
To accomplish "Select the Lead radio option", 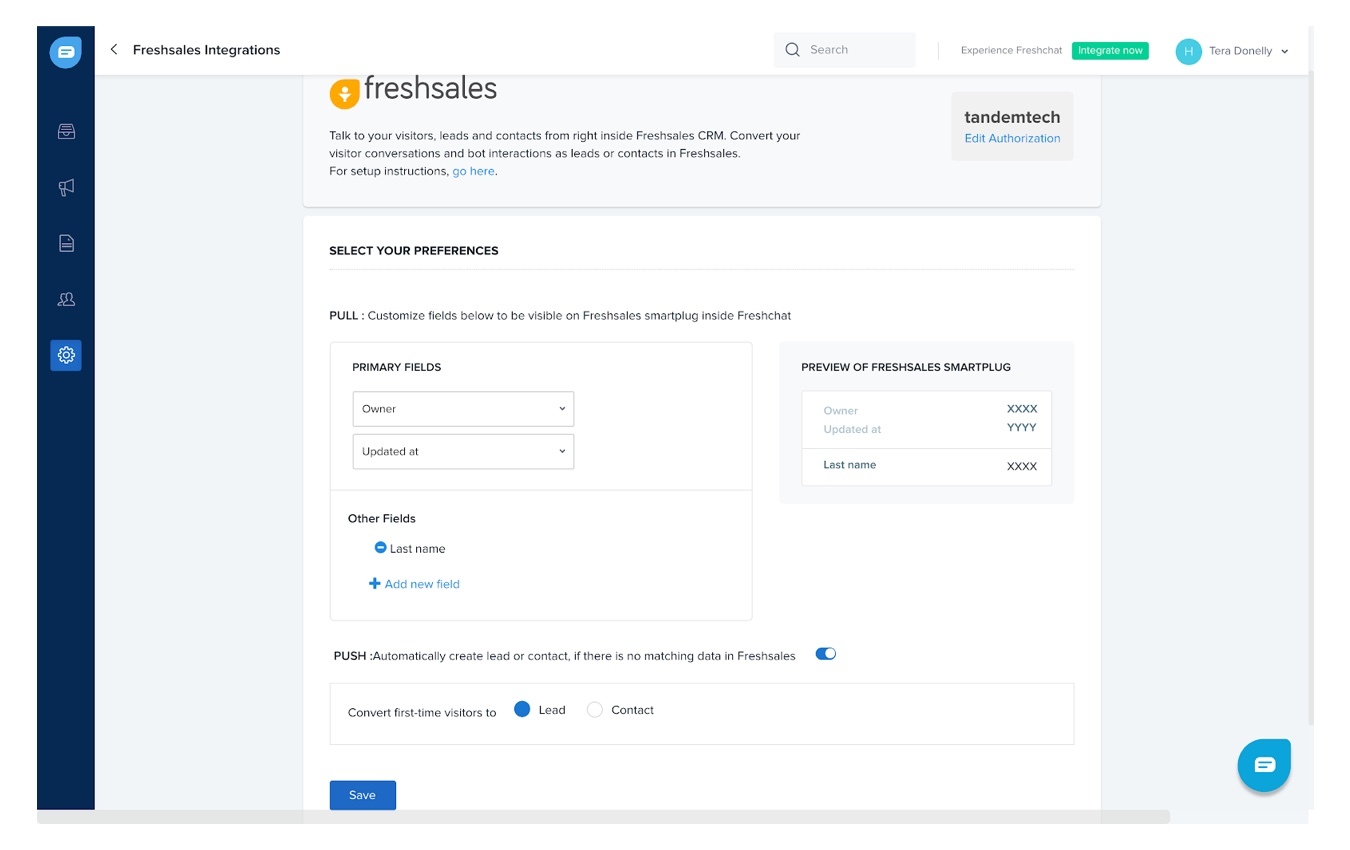I will (x=522, y=710).
